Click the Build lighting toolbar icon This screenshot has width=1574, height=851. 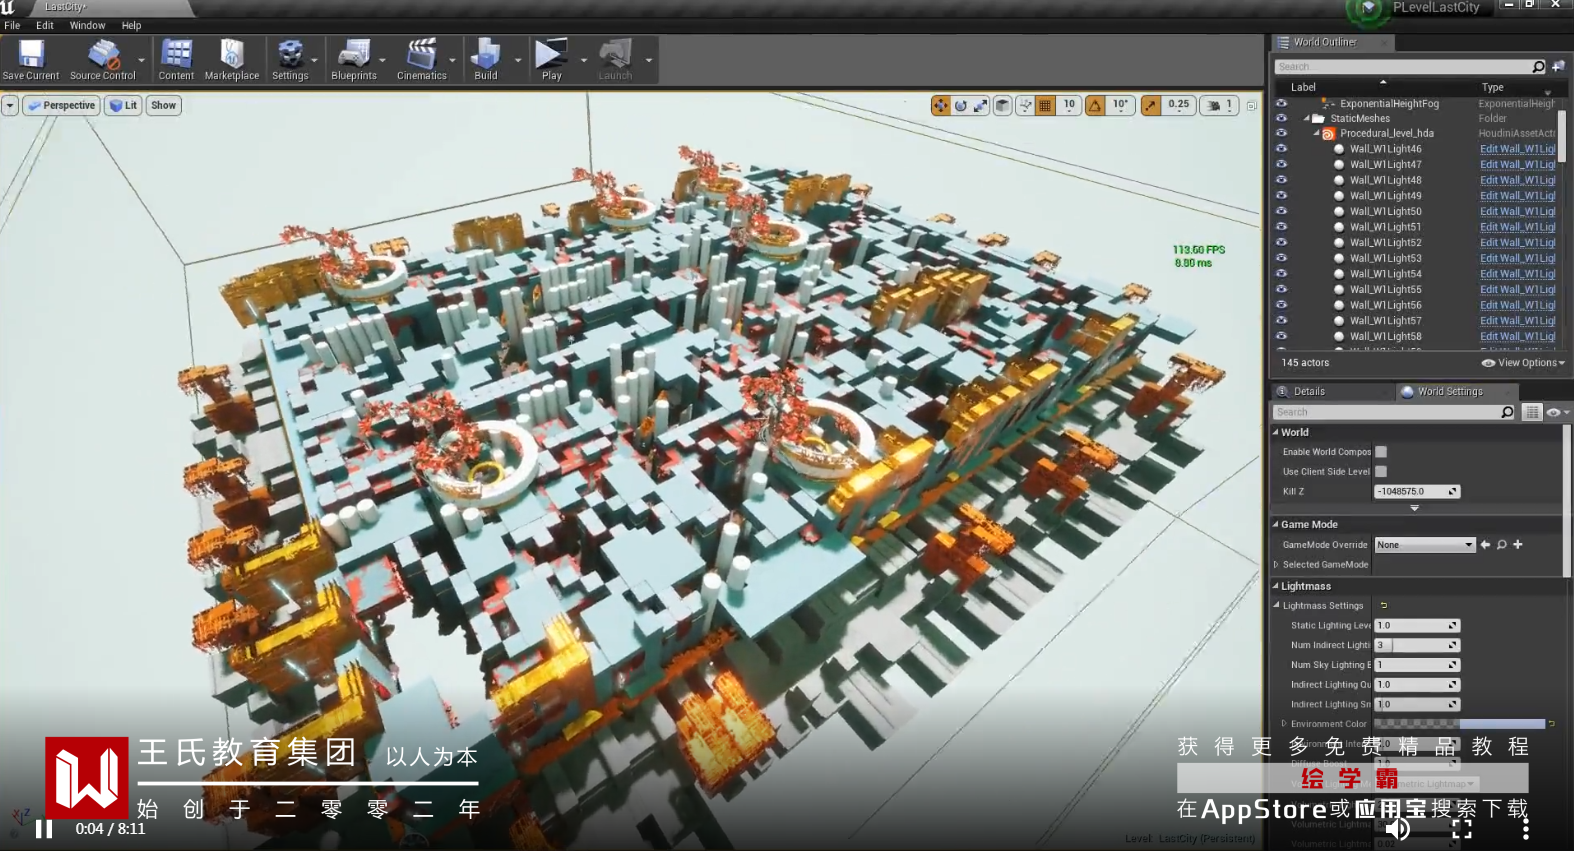[x=486, y=60]
